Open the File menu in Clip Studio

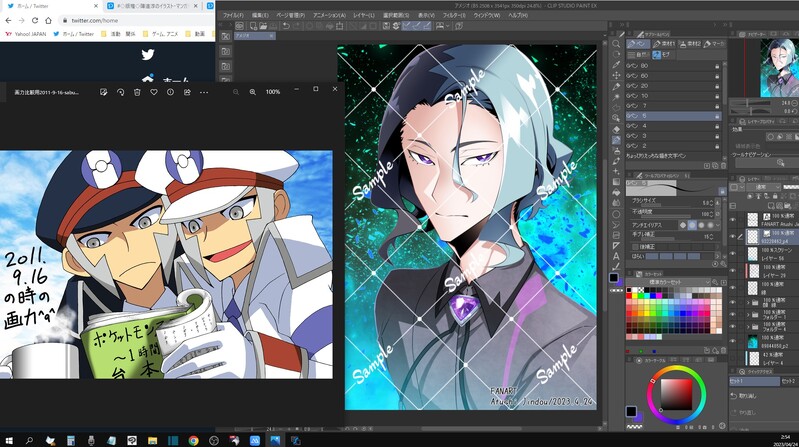click(x=233, y=15)
